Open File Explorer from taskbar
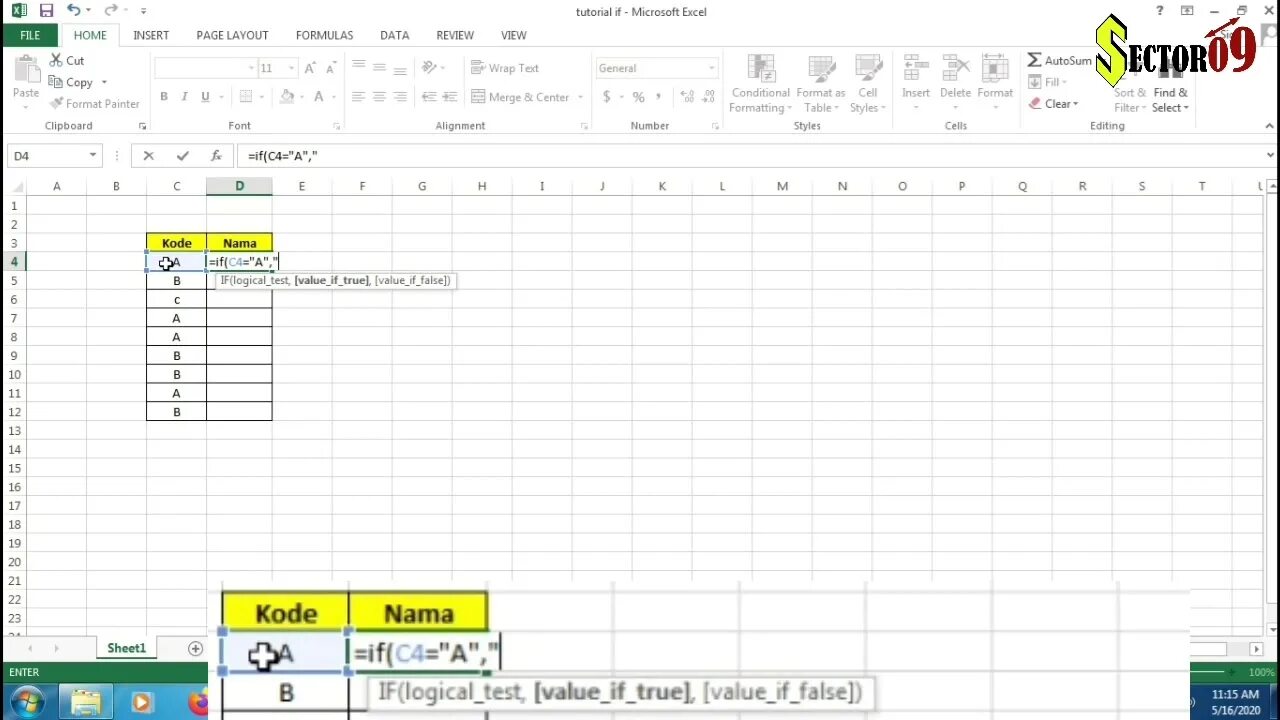The height and width of the screenshot is (720, 1280). point(86,703)
